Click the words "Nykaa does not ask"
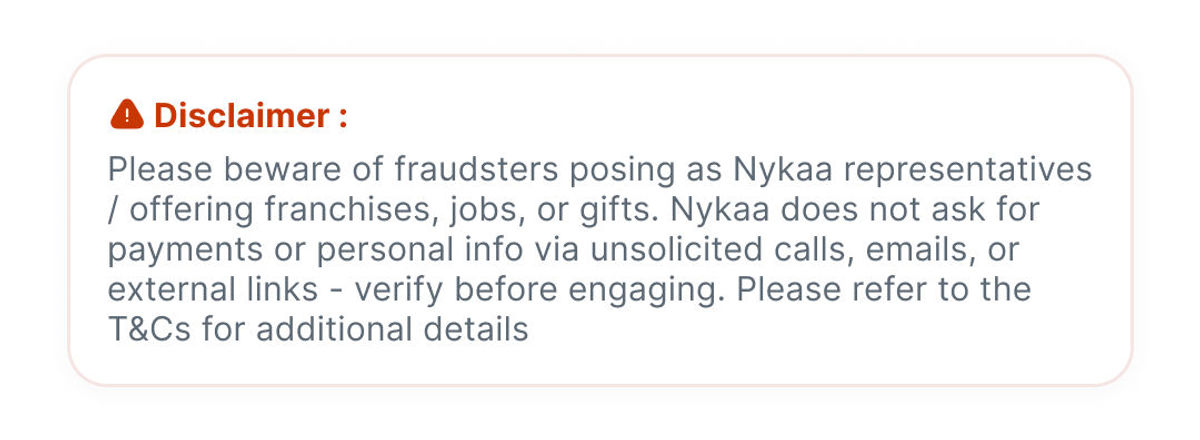Screen dimensions: 1200x440 823,210
